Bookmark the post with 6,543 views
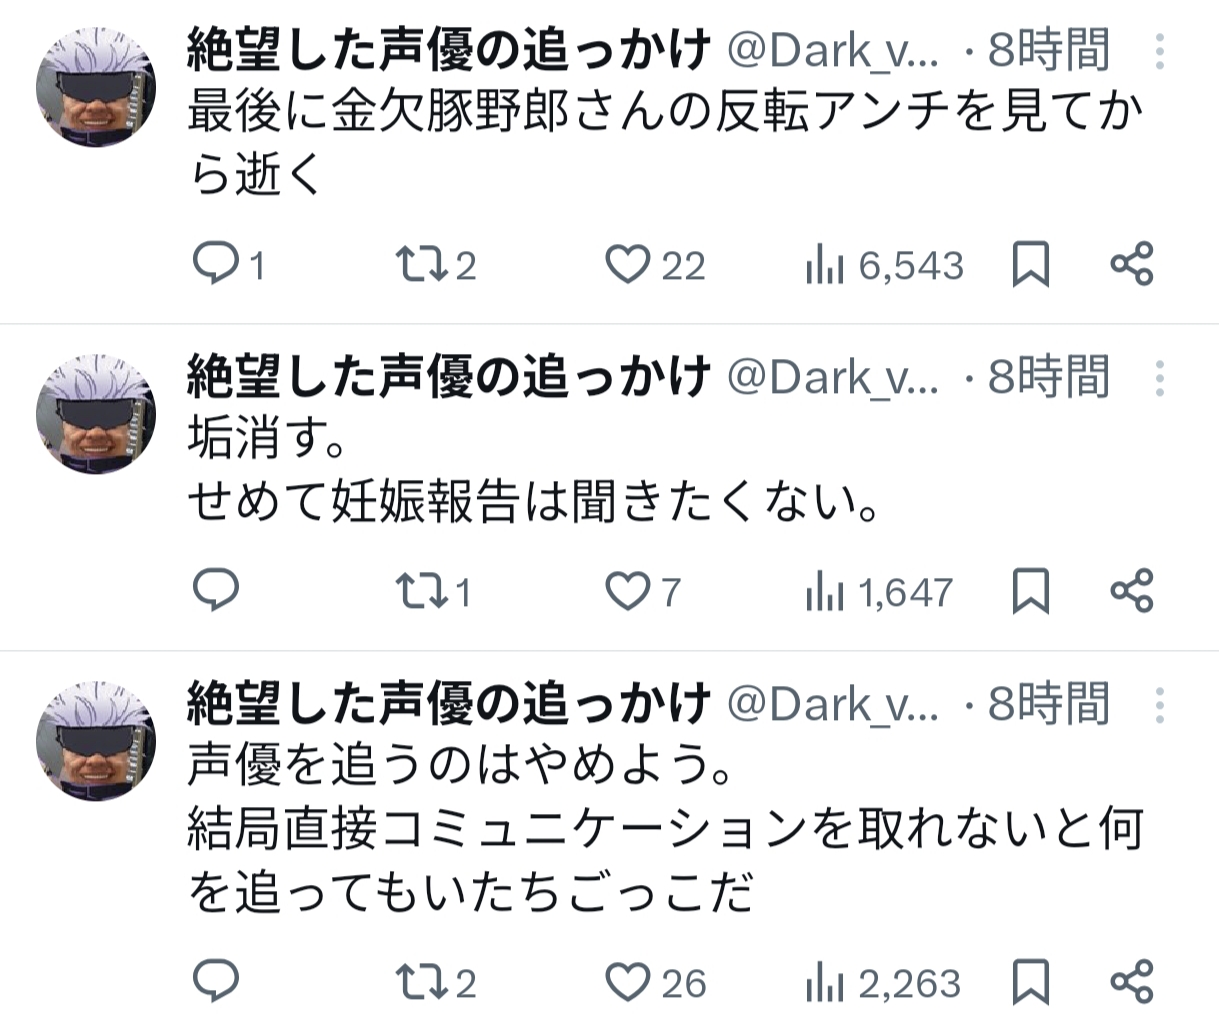The height and width of the screenshot is (1026, 1219). click(x=1031, y=265)
